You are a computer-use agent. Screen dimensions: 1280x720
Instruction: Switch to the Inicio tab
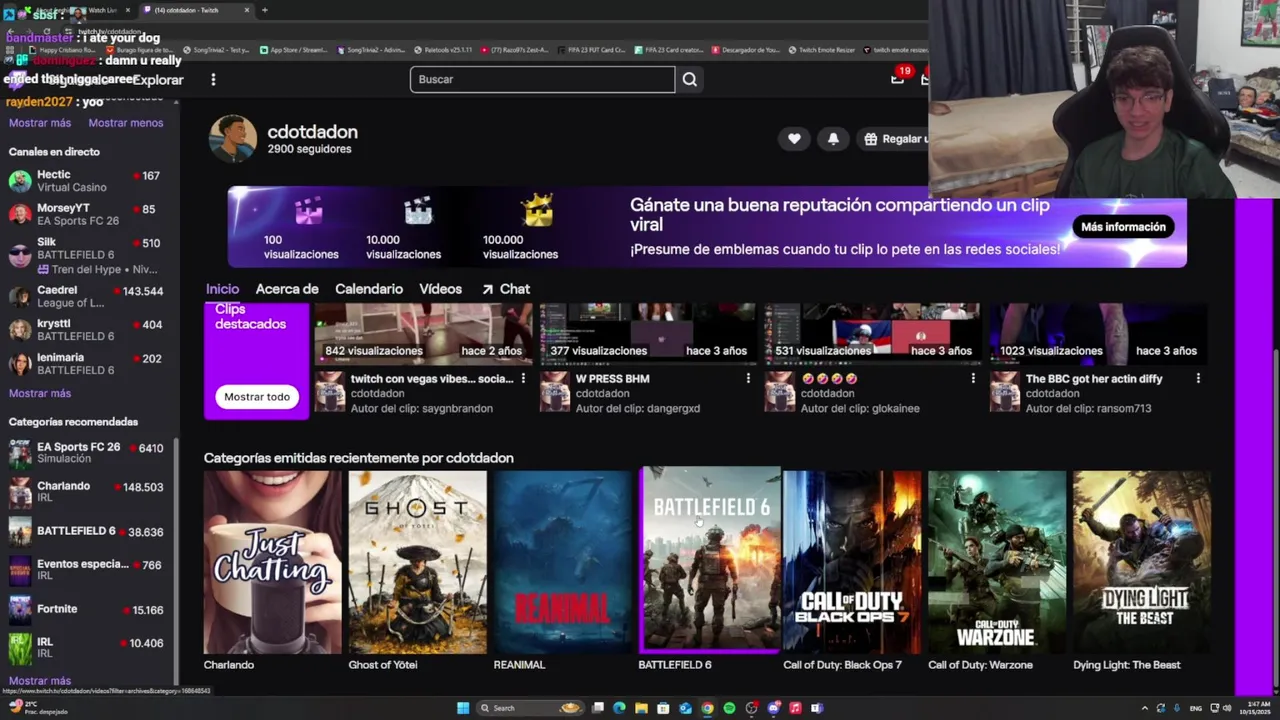click(x=222, y=289)
